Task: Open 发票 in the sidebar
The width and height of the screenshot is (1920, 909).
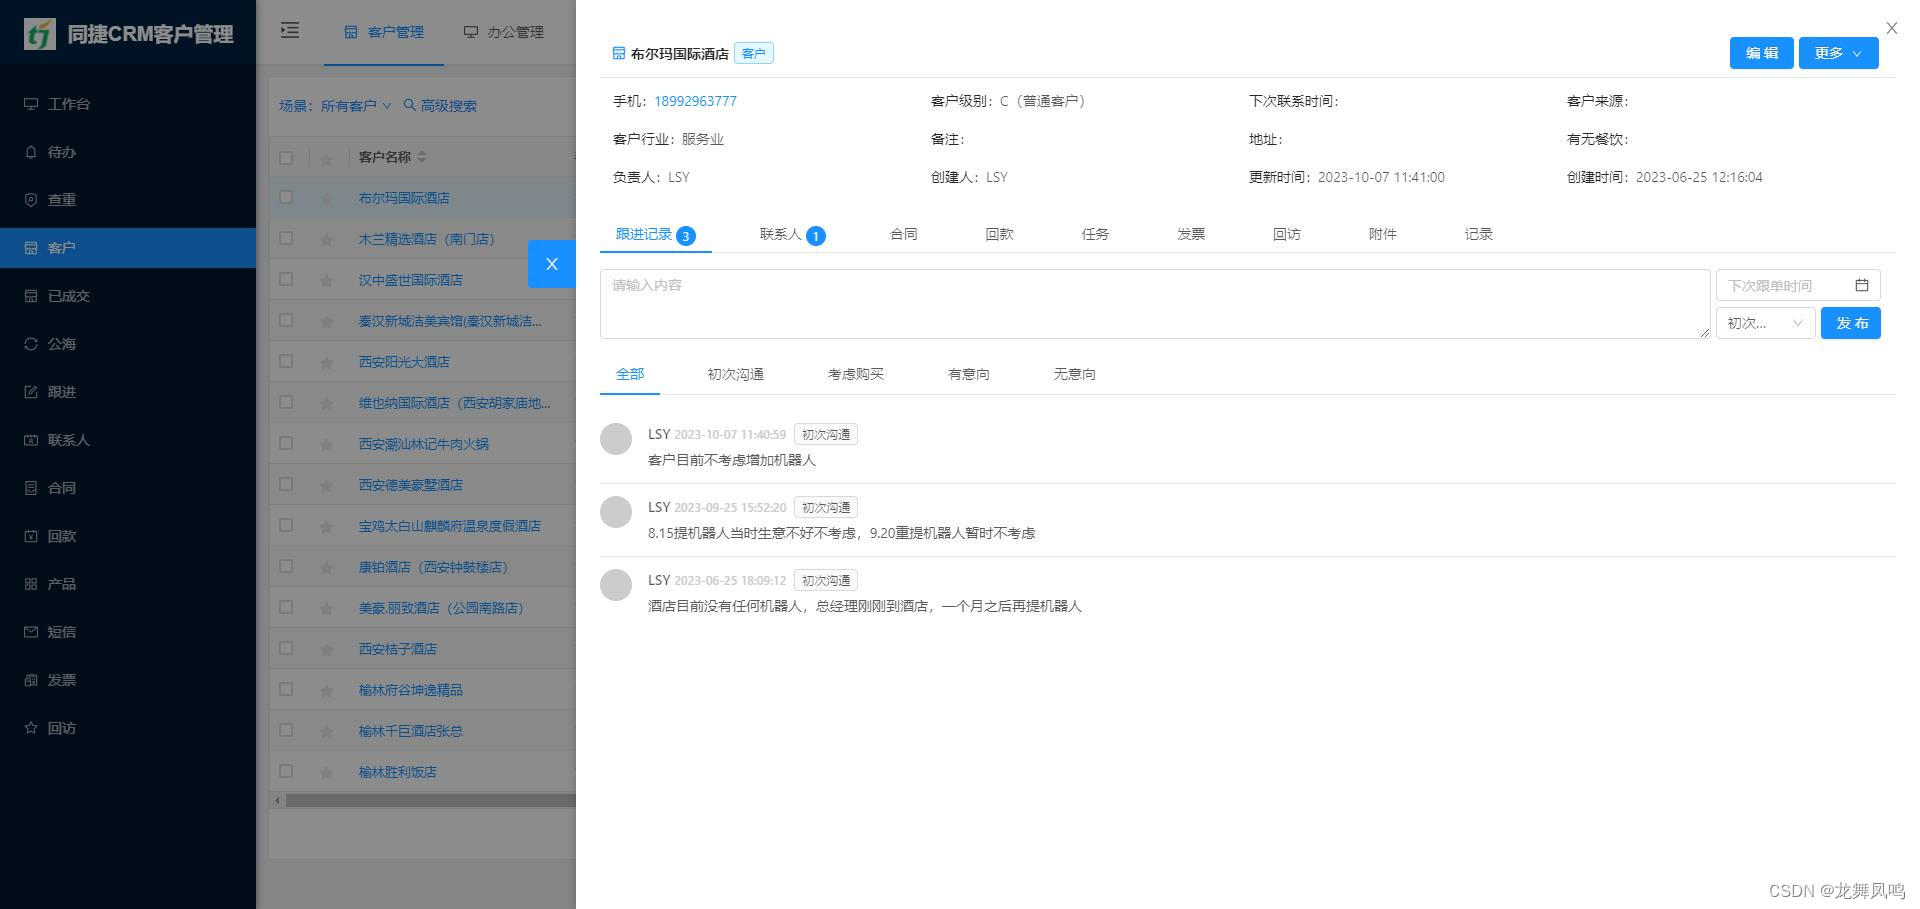Action: pos(128,680)
